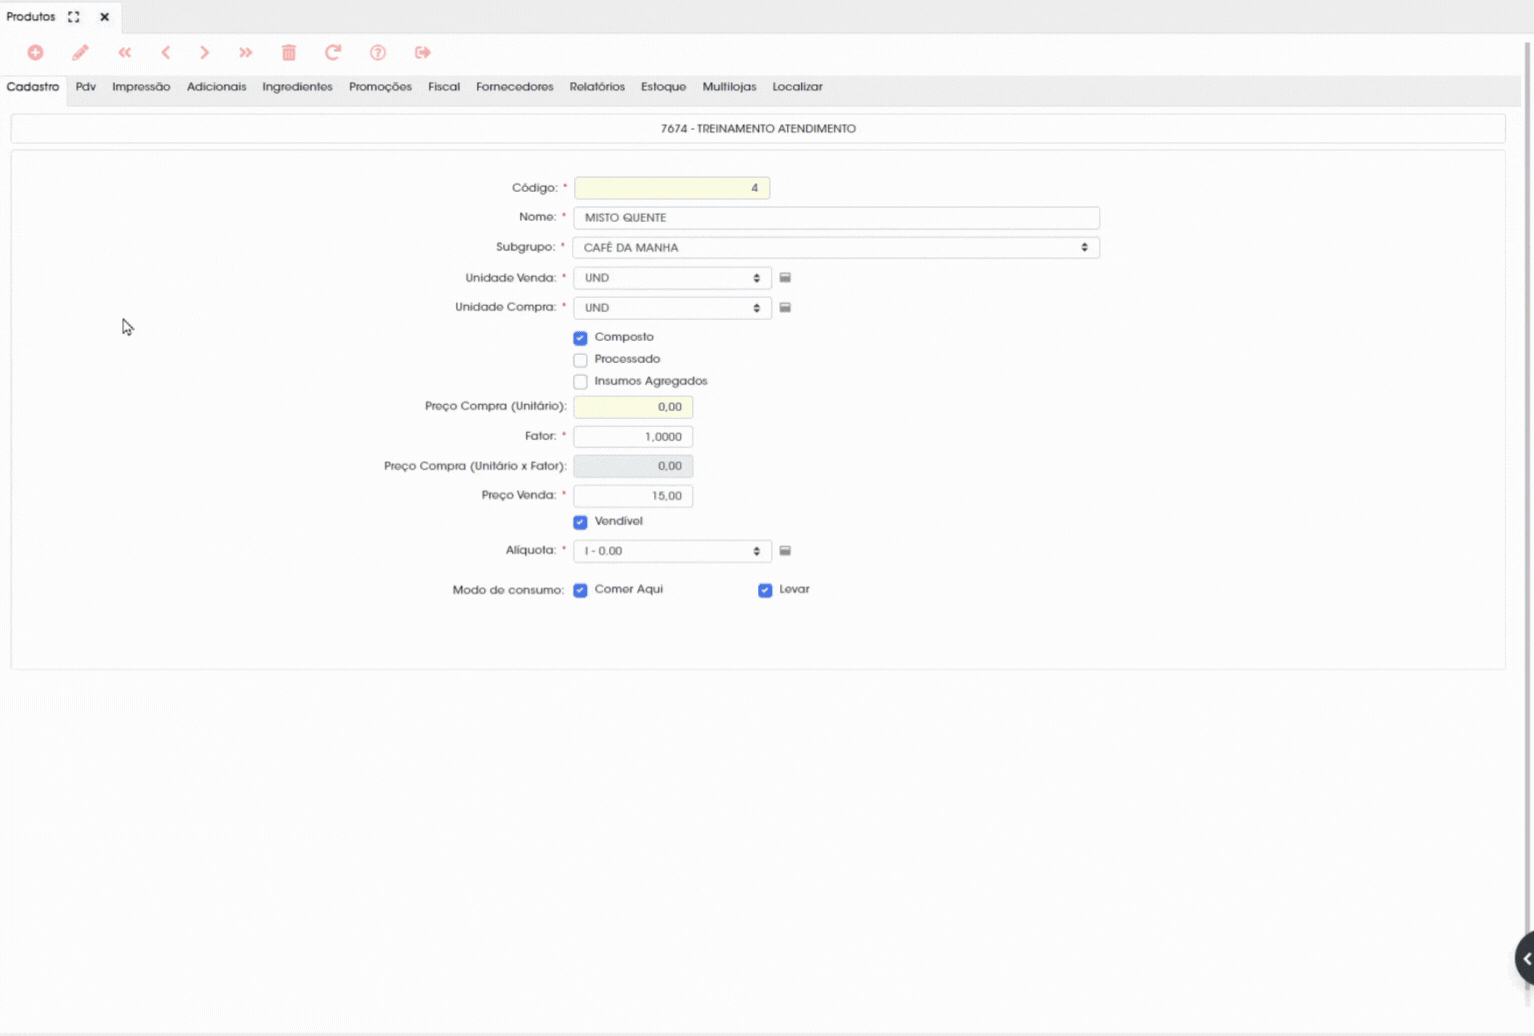Close the Produtos tab
1534x1036 pixels.
(104, 17)
